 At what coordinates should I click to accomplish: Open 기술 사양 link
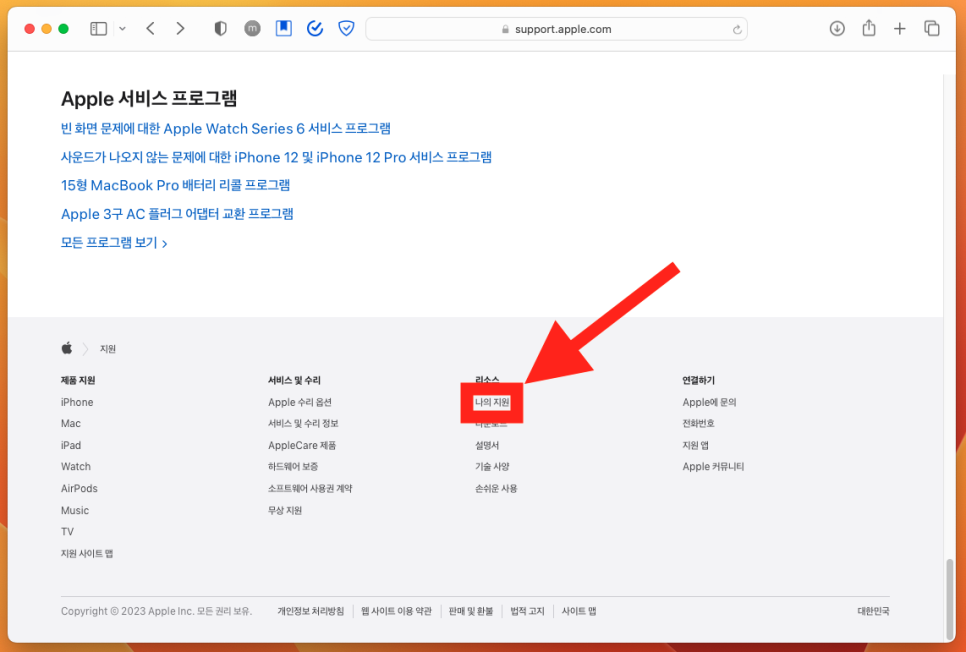tap(492, 467)
